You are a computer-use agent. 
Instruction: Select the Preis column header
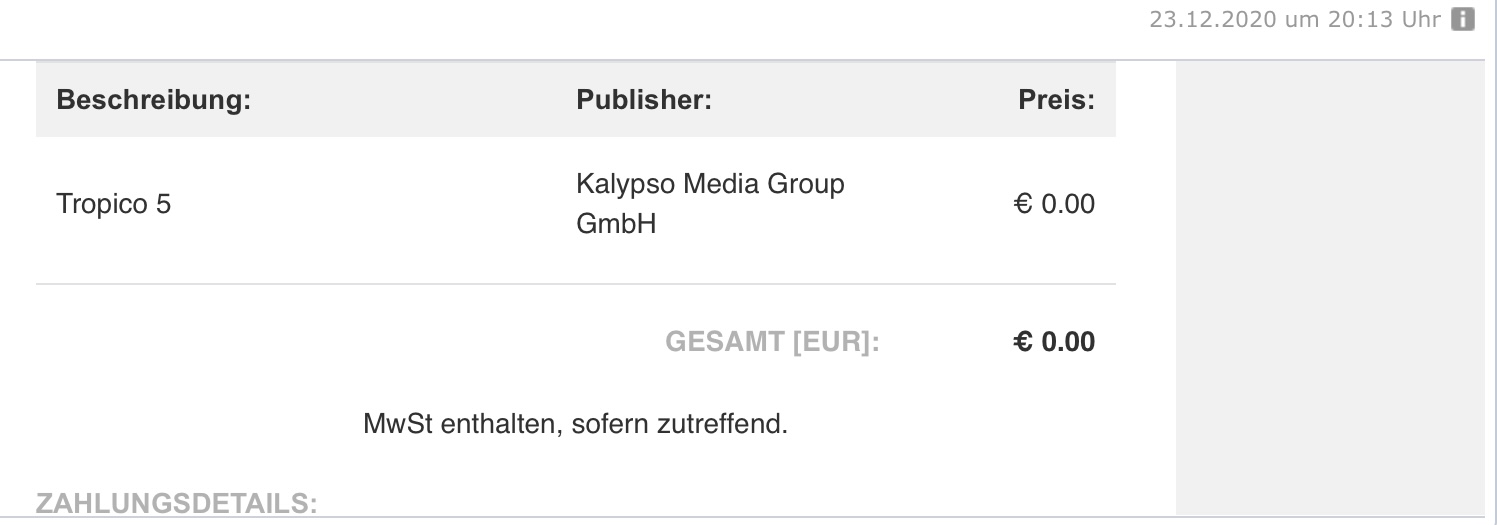[1056, 100]
